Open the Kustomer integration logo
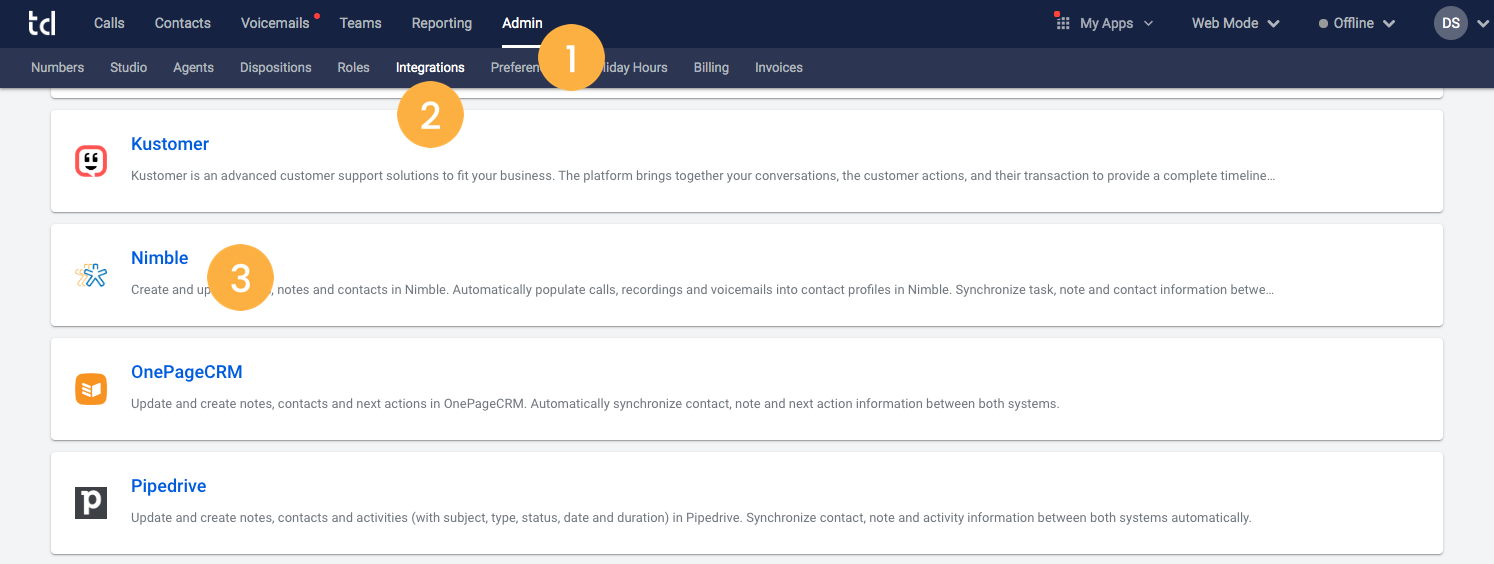 tap(91, 161)
